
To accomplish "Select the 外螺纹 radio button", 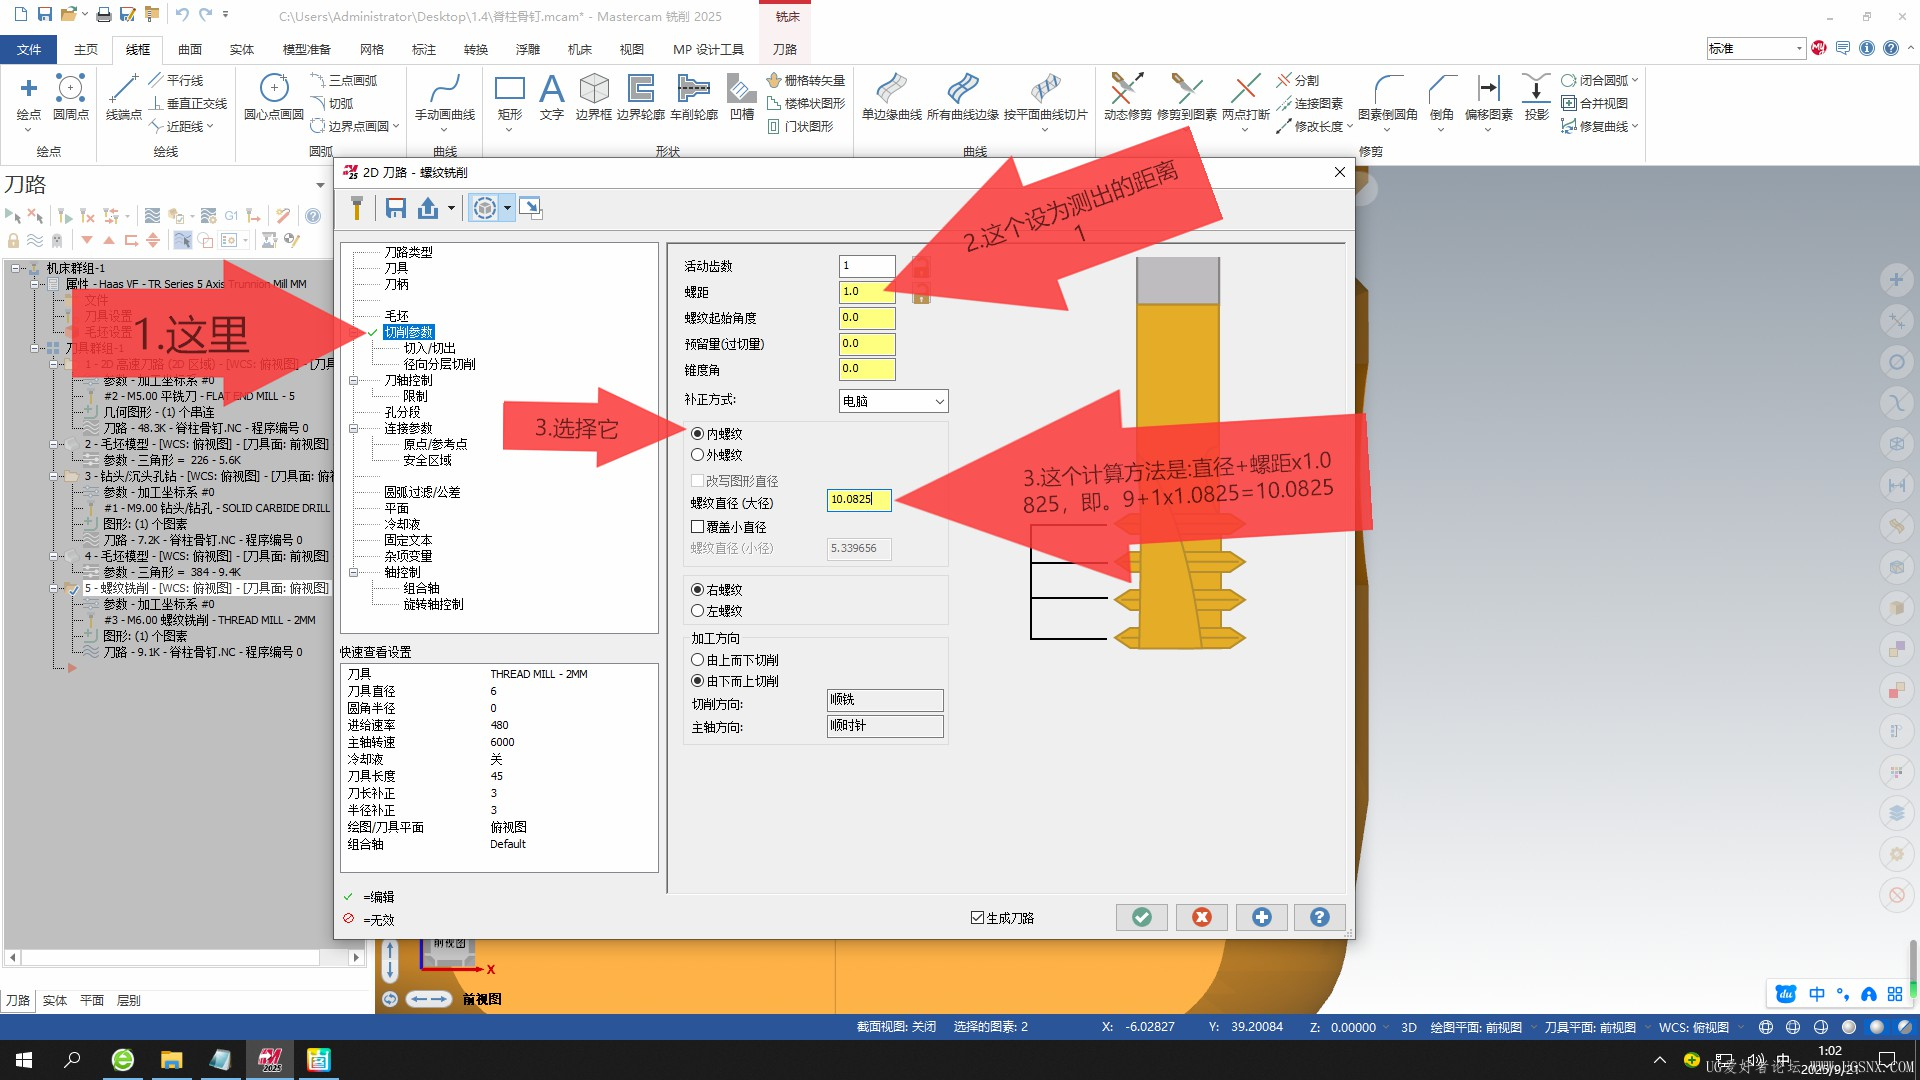I will (x=698, y=455).
